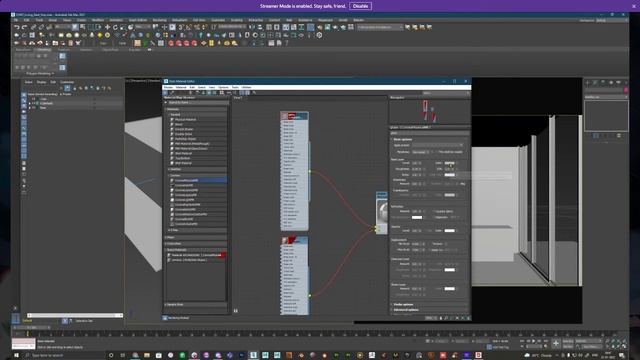Click Pick Material from Object eyedropper
This screenshot has height=360, width=640.
171,93
